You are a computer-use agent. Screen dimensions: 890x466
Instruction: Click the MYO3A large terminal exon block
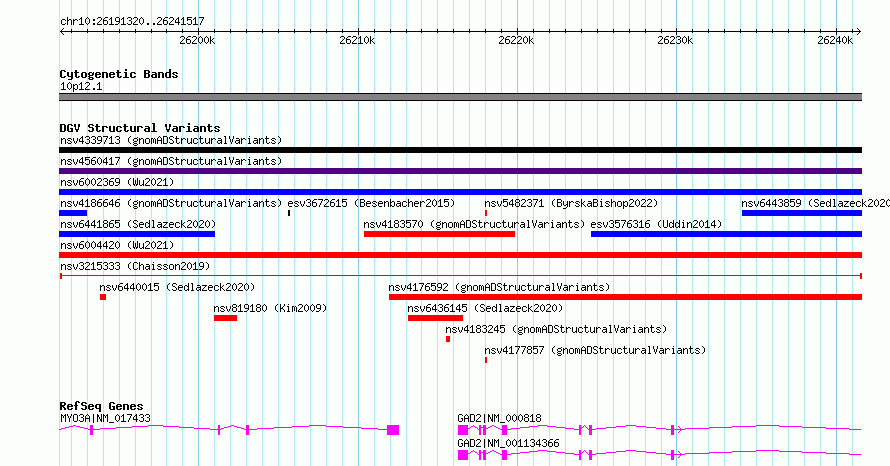(393, 430)
